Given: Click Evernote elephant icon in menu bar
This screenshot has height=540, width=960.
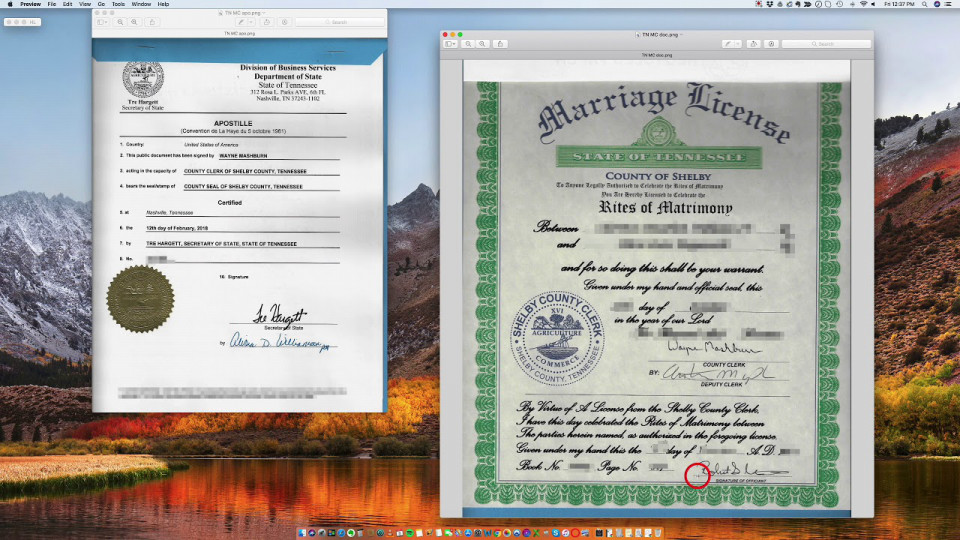Looking at the screenshot, I should pos(798,4).
